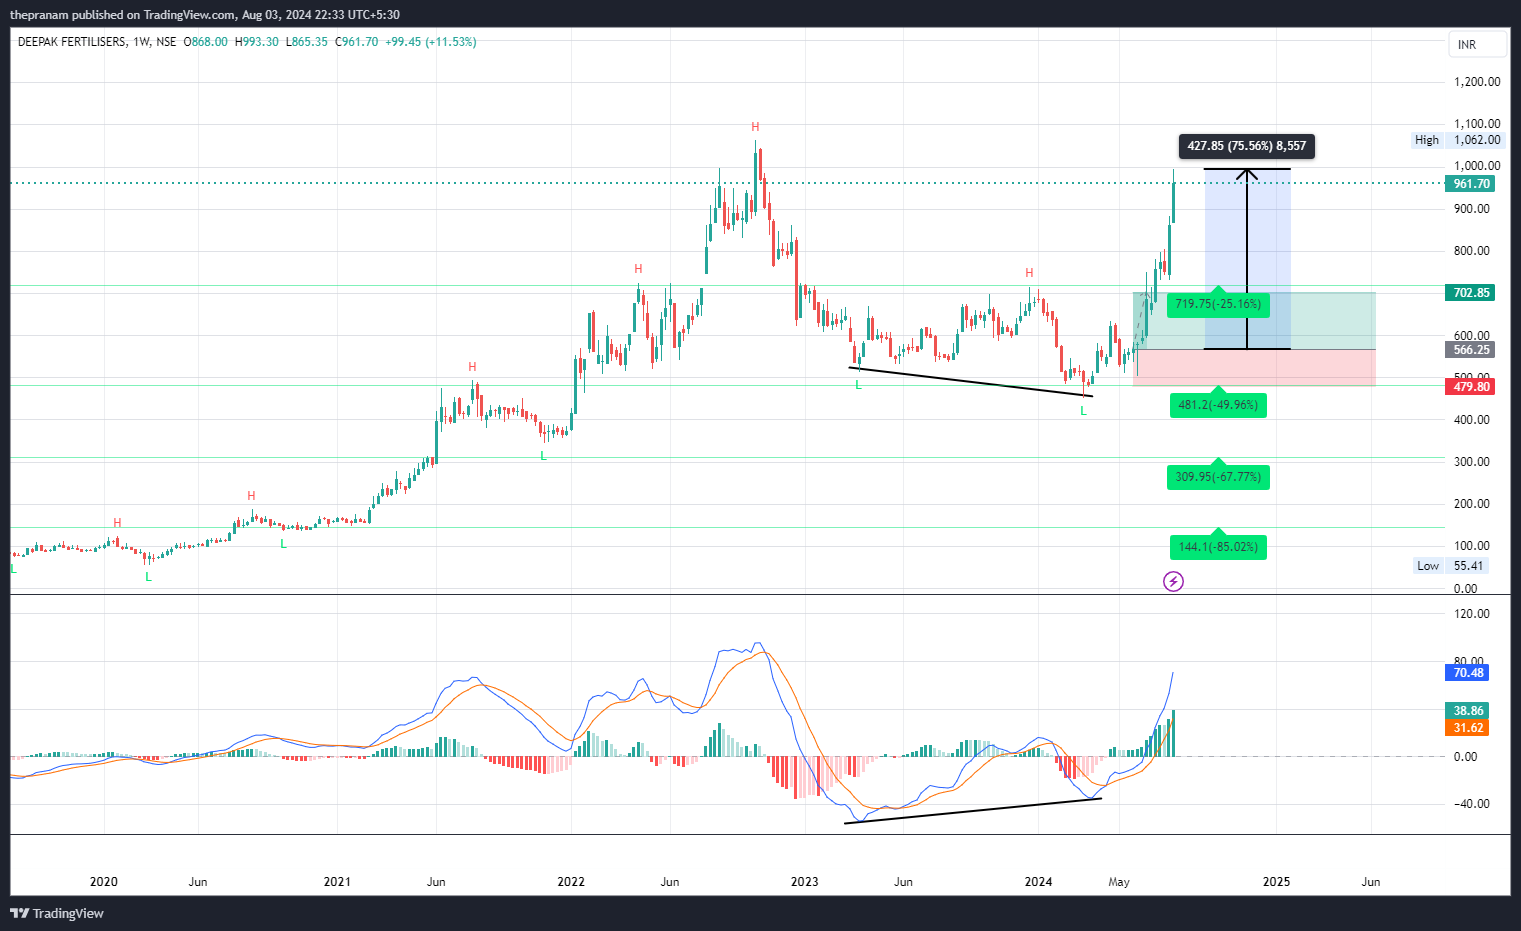Click the orange 31.62 signal value tag

1468,728
